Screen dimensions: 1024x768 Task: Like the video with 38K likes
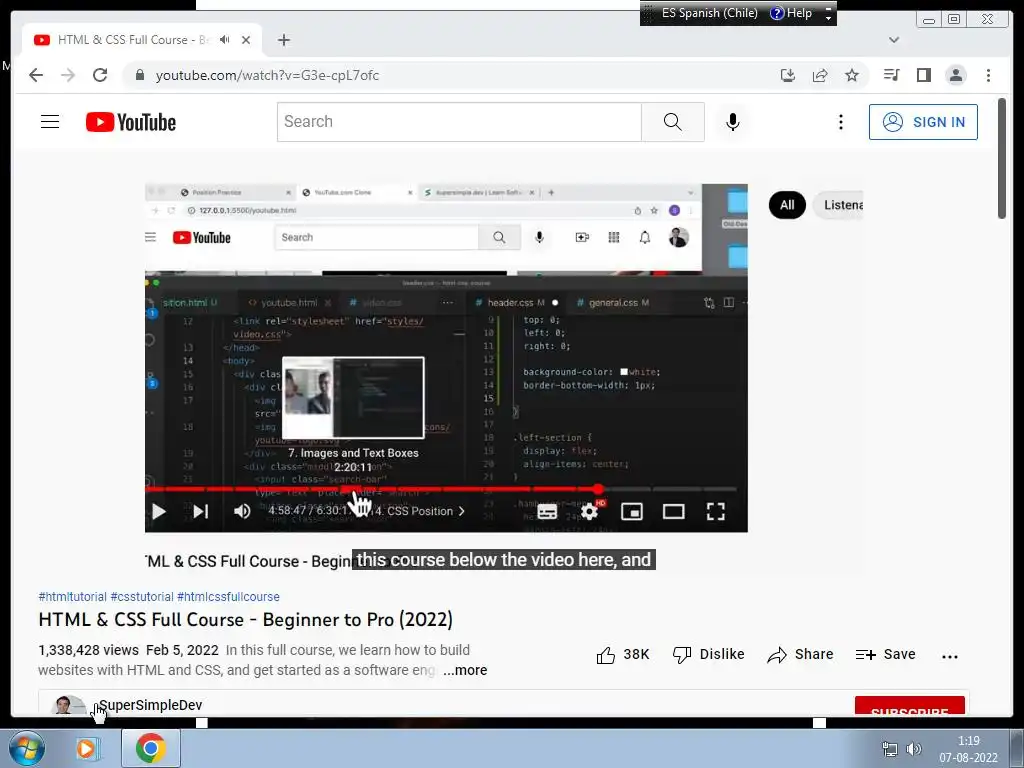tap(623, 654)
